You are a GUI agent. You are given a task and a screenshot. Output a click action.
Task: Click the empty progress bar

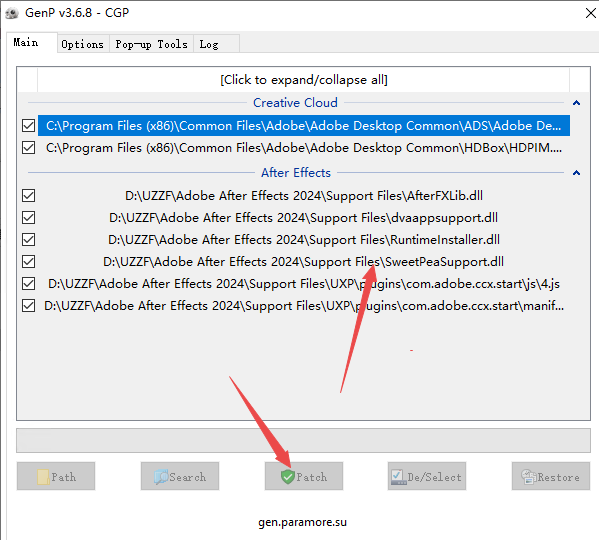pyautogui.click(x=303, y=440)
